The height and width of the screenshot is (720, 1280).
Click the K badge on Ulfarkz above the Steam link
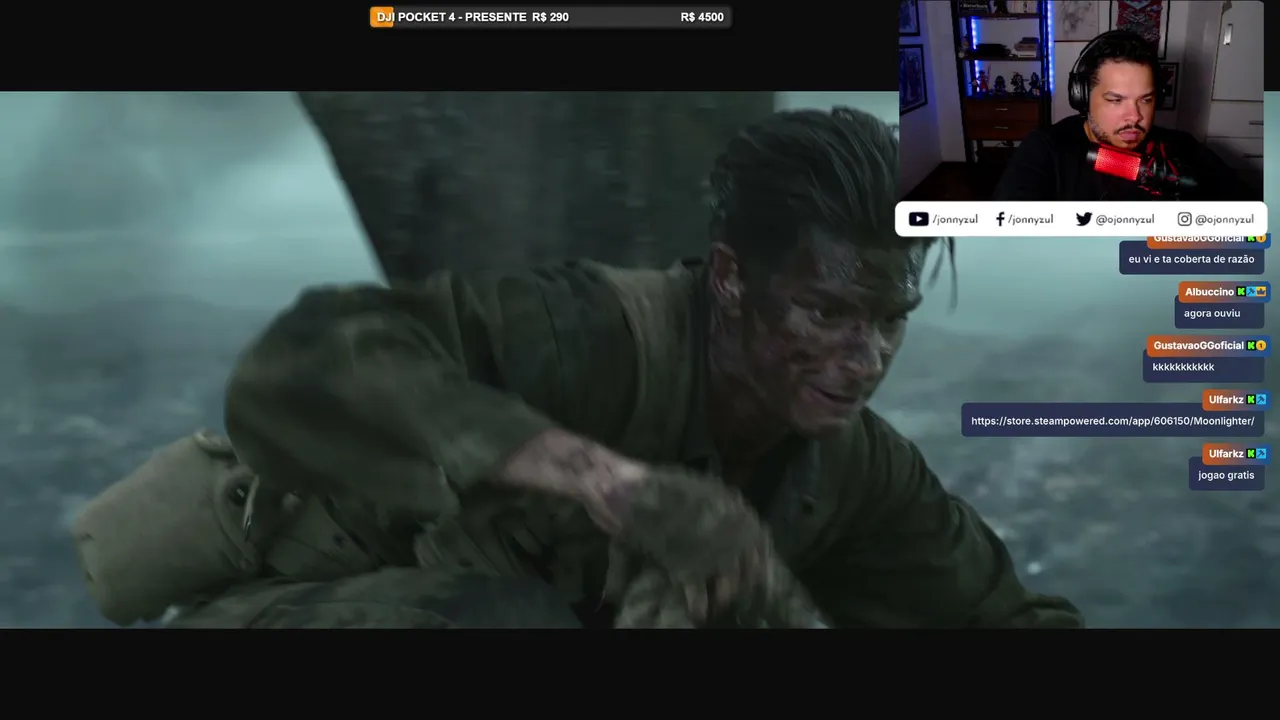click(1251, 400)
